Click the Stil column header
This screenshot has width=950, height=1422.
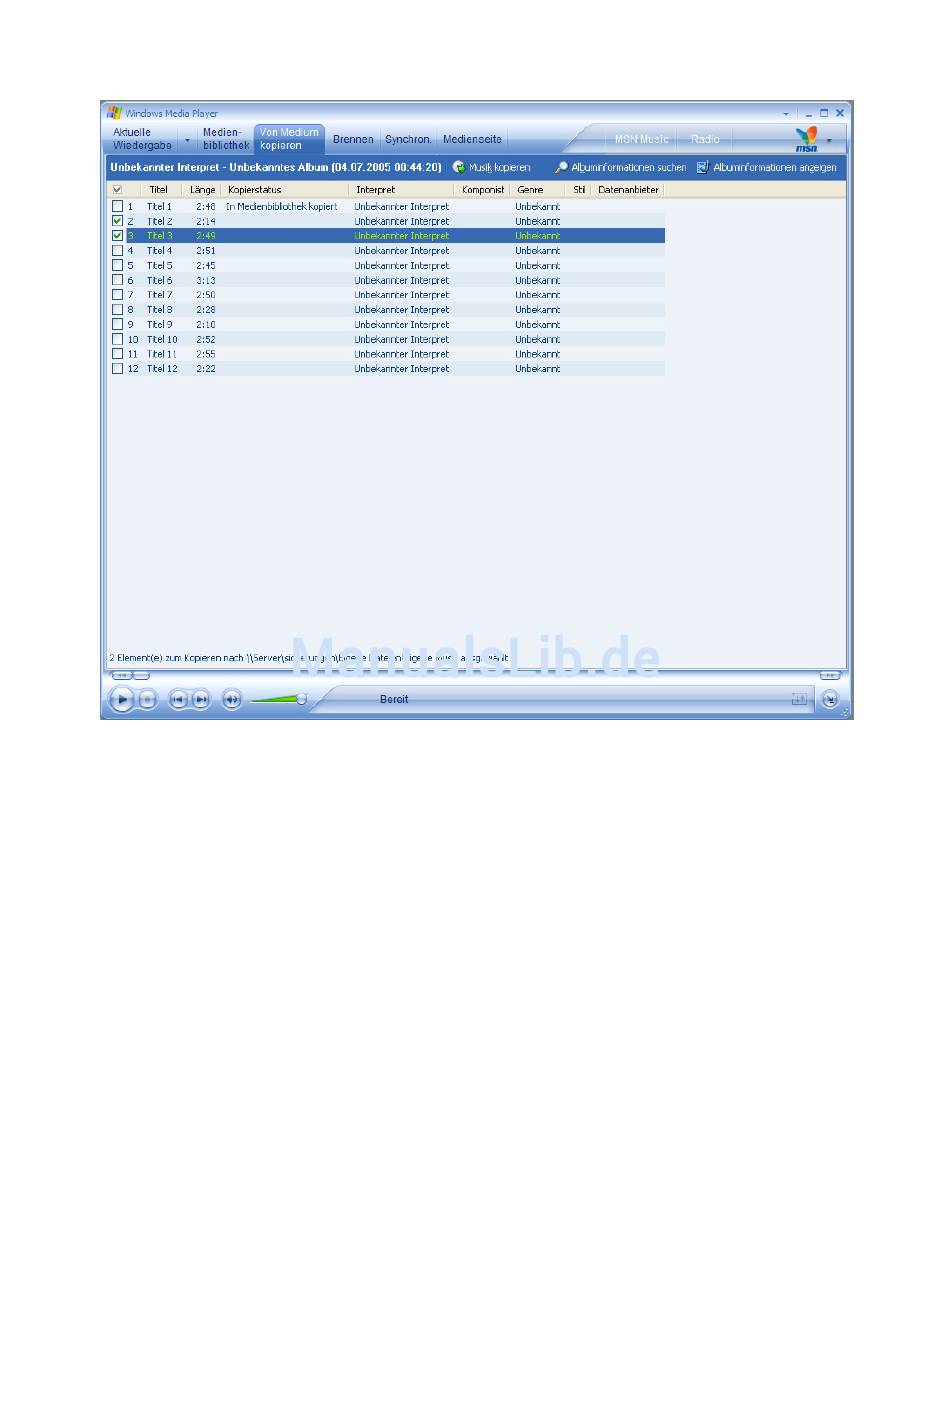(579, 189)
